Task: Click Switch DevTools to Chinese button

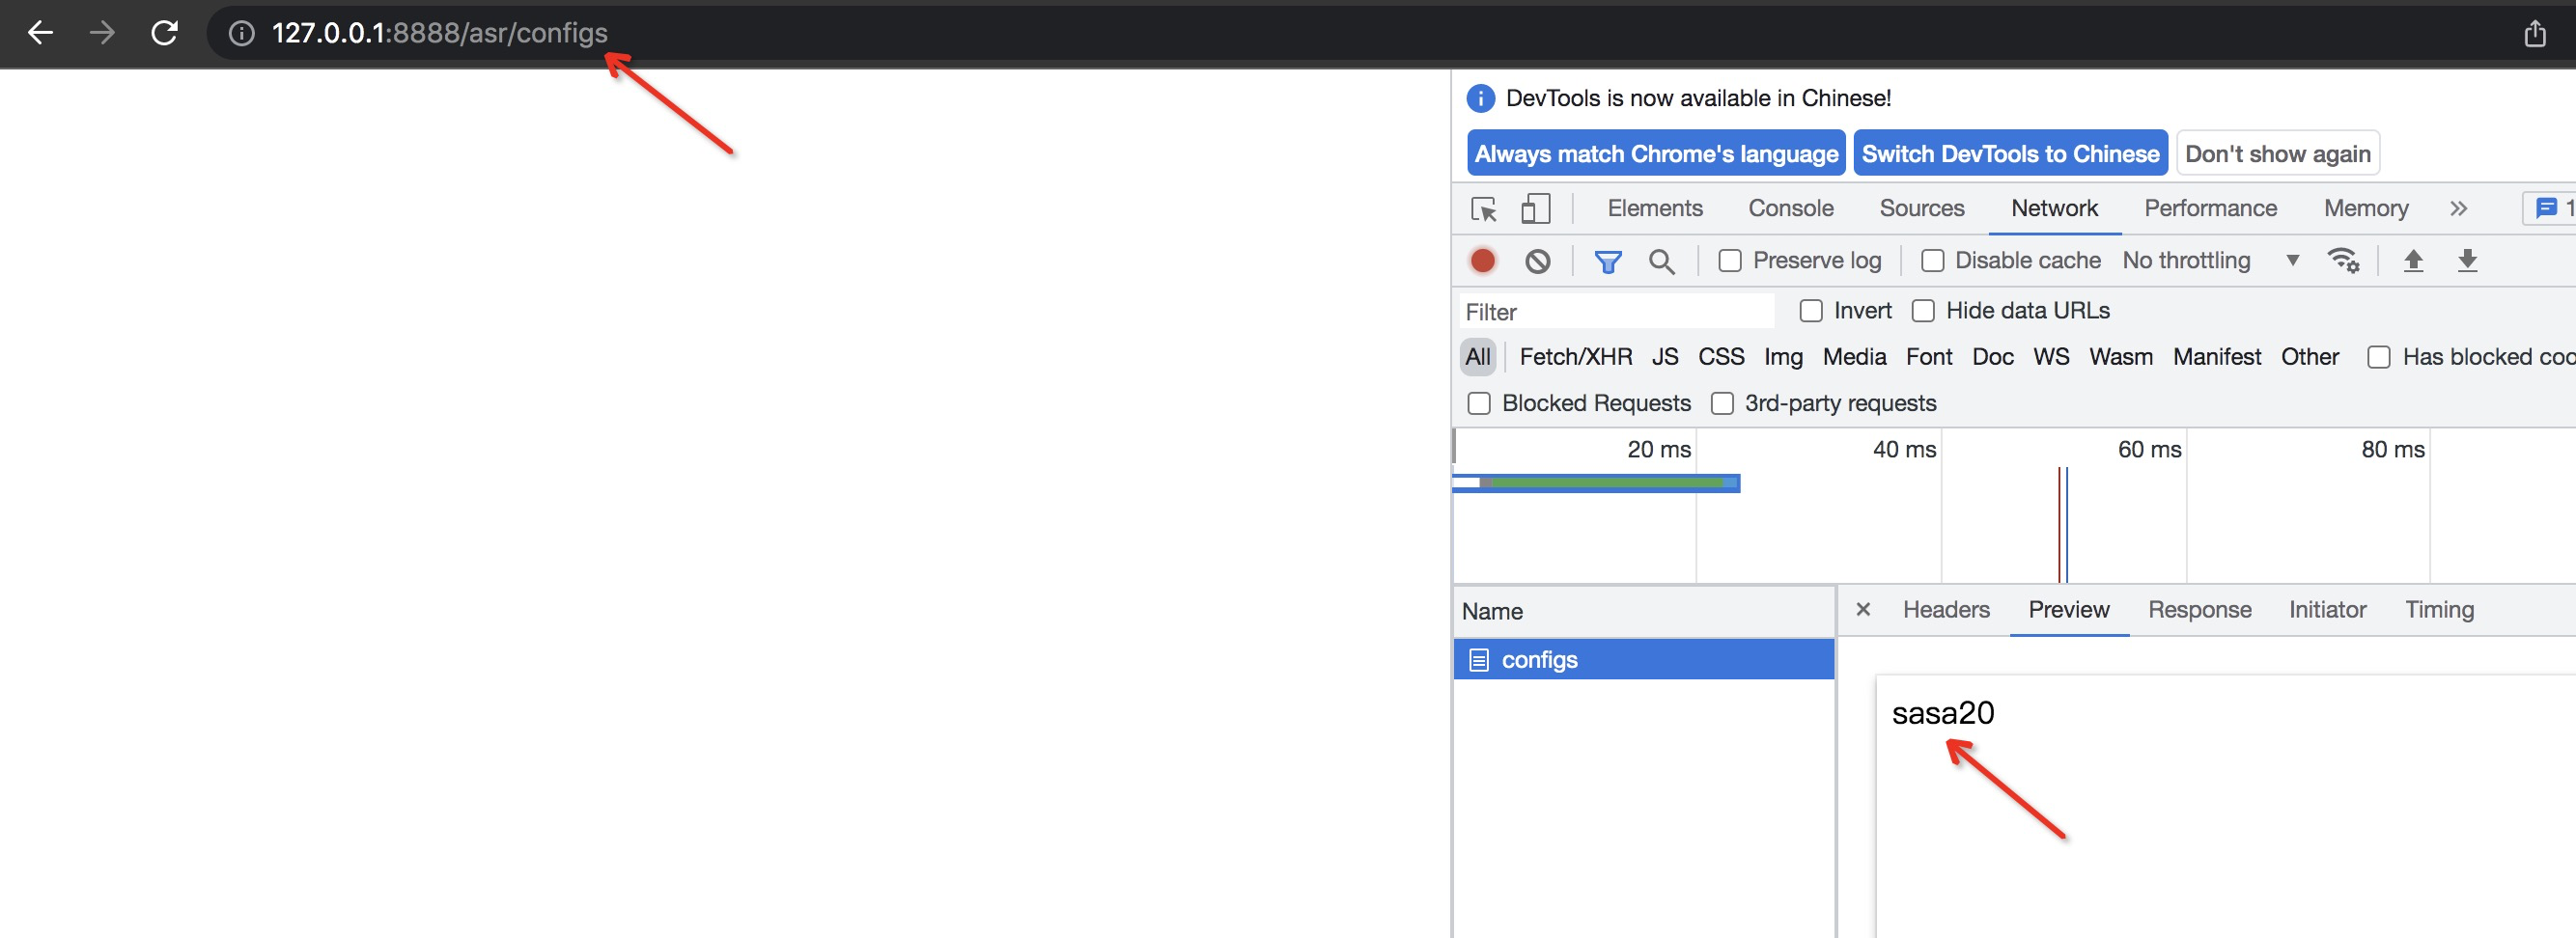Action: coord(2010,153)
